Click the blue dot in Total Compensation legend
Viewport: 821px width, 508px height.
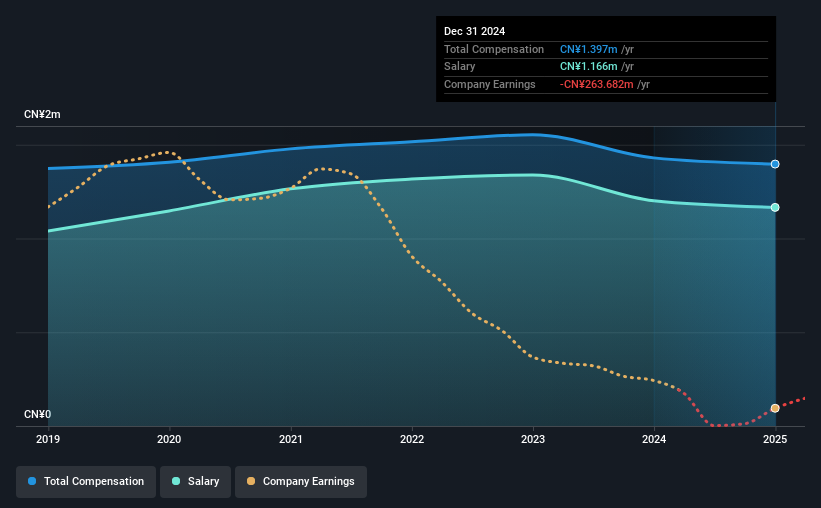32,481
